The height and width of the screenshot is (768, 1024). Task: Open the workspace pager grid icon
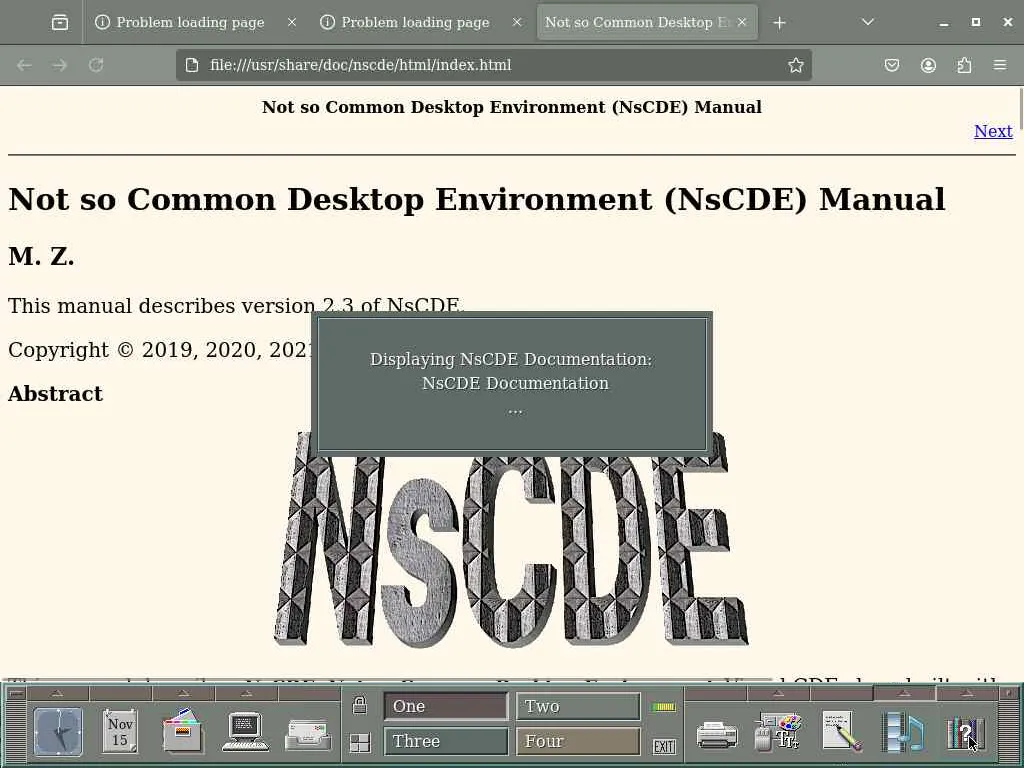359,743
